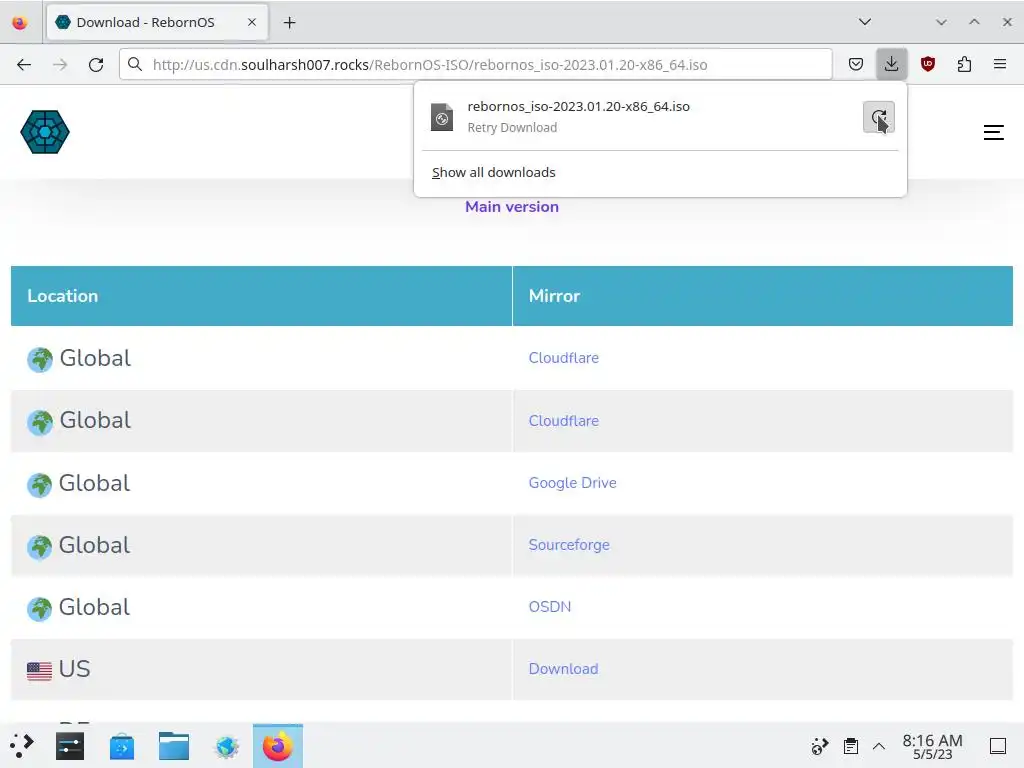Open the Sourceforge mirror link
This screenshot has height=768, width=1024.
(569, 545)
